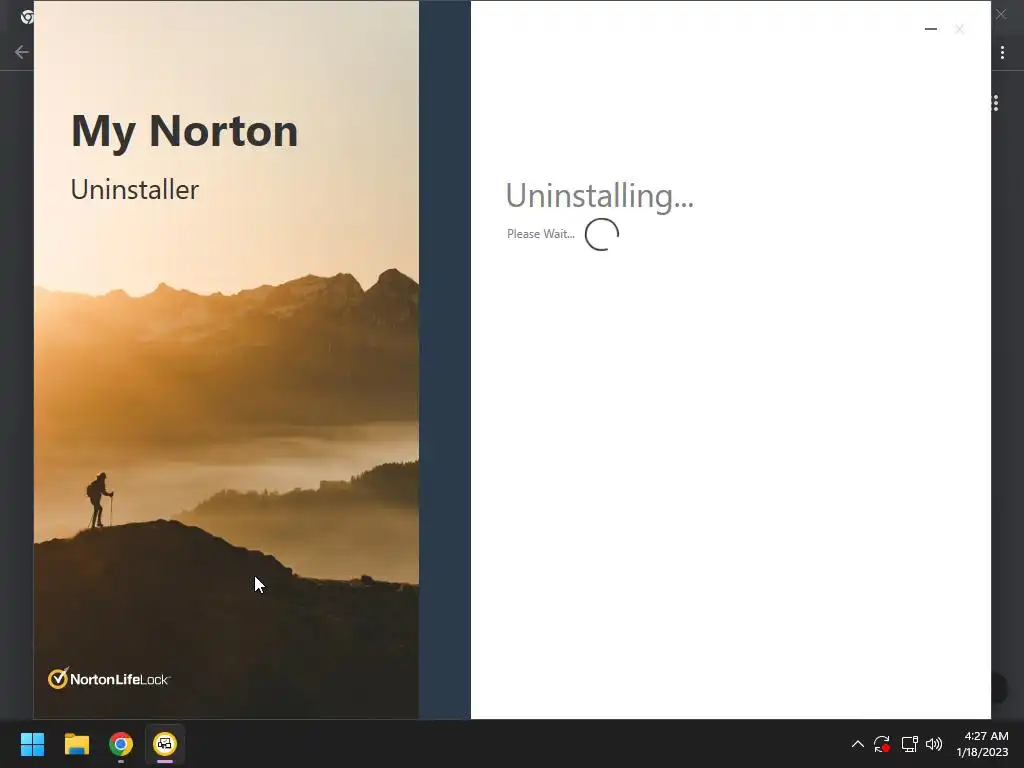Close the Norton uninstaller window
Screen dimensions: 1024x768
(959, 29)
